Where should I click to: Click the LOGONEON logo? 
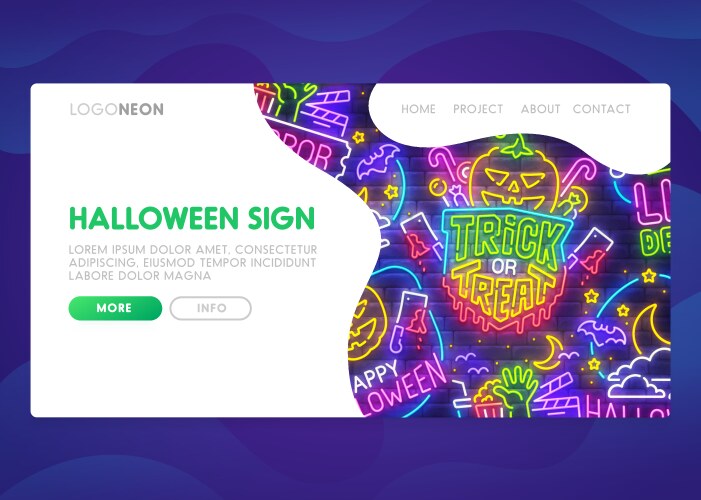pos(117,109)
